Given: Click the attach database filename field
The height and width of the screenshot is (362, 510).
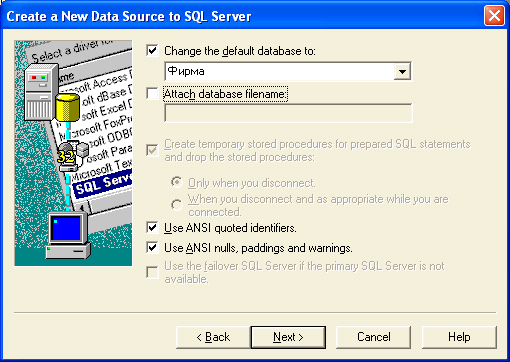Looking at the screenshot, I should coord(288,113).
